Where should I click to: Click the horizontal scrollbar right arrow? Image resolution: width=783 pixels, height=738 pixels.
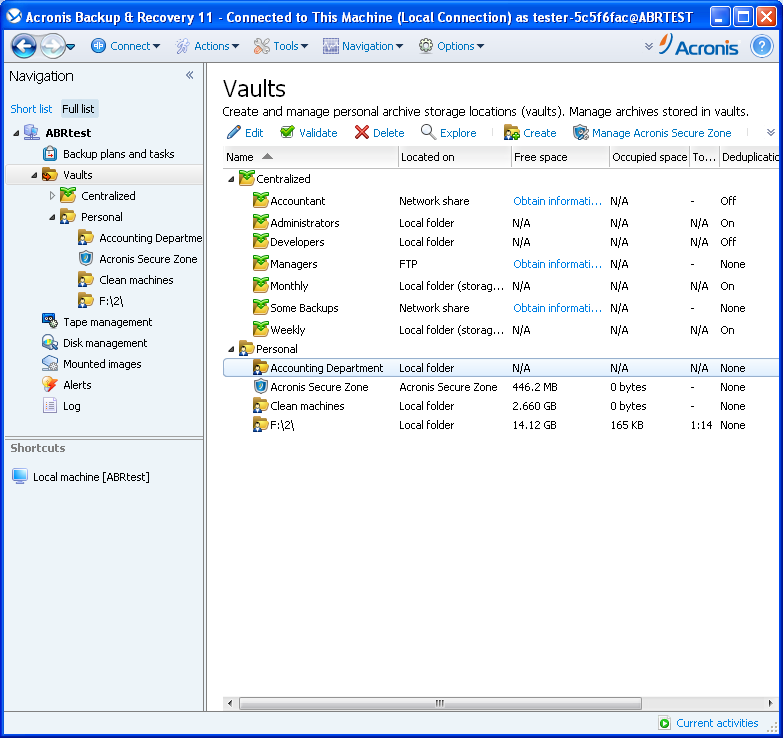(x=771, y=703)
